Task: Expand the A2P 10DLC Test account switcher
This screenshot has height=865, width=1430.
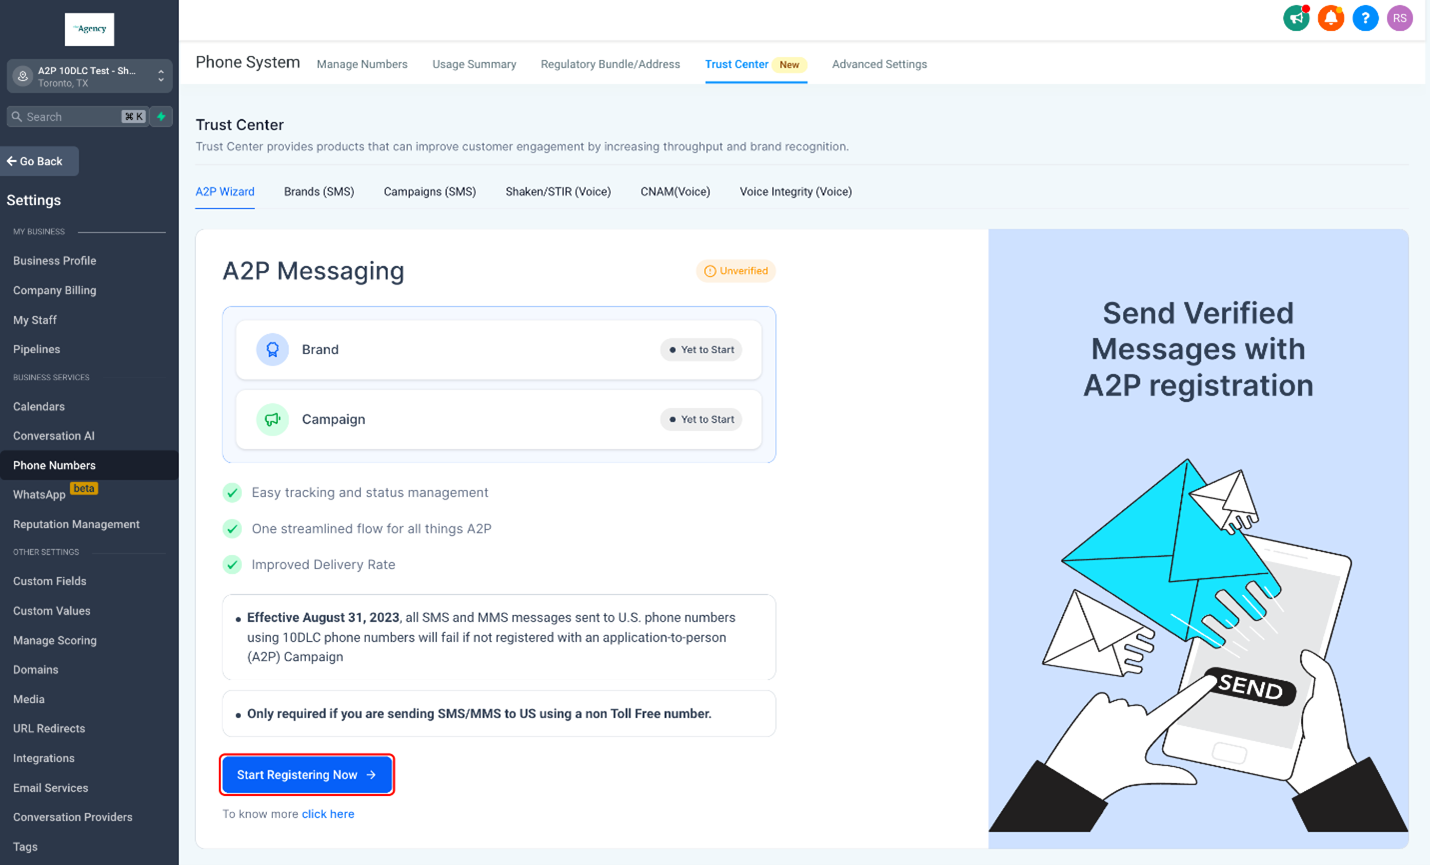Action: 90,76
